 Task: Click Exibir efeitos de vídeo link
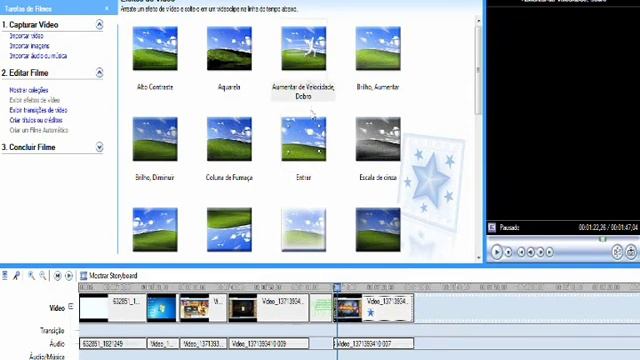[35, 100]
